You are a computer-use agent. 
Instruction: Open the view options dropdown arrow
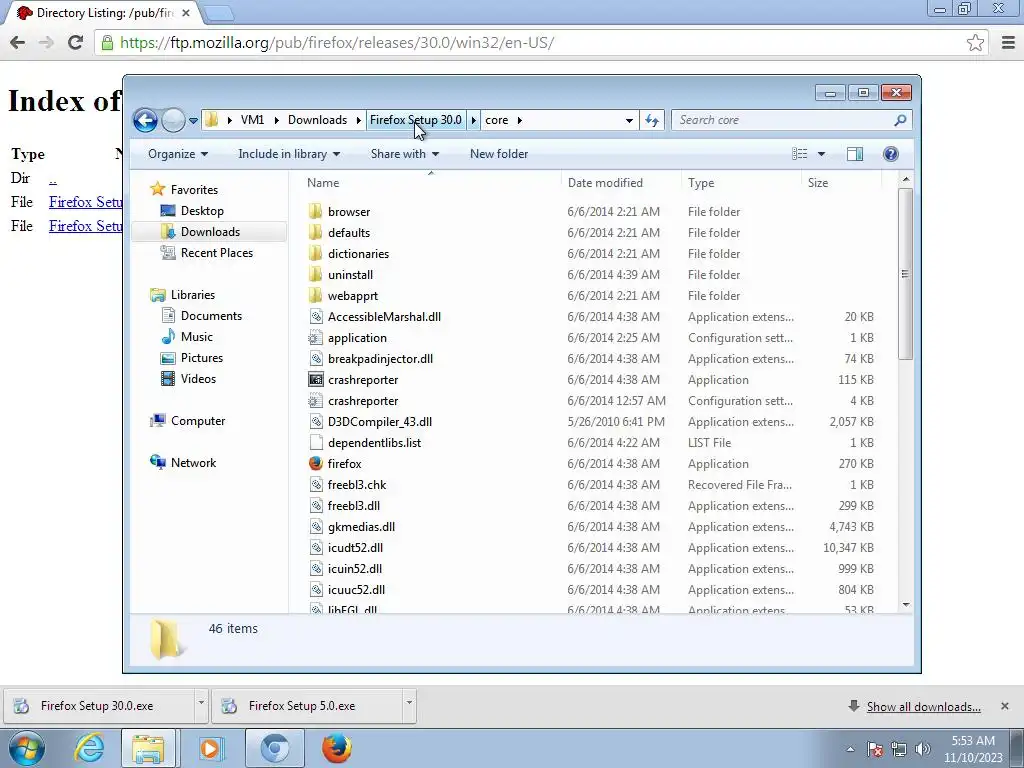822,154
